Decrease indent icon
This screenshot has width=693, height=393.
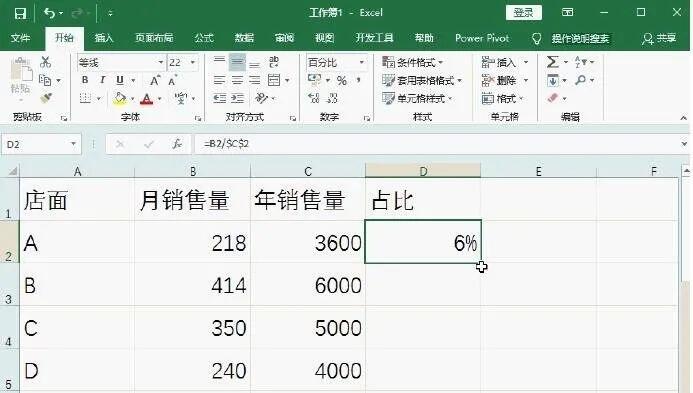coord(219,98)
